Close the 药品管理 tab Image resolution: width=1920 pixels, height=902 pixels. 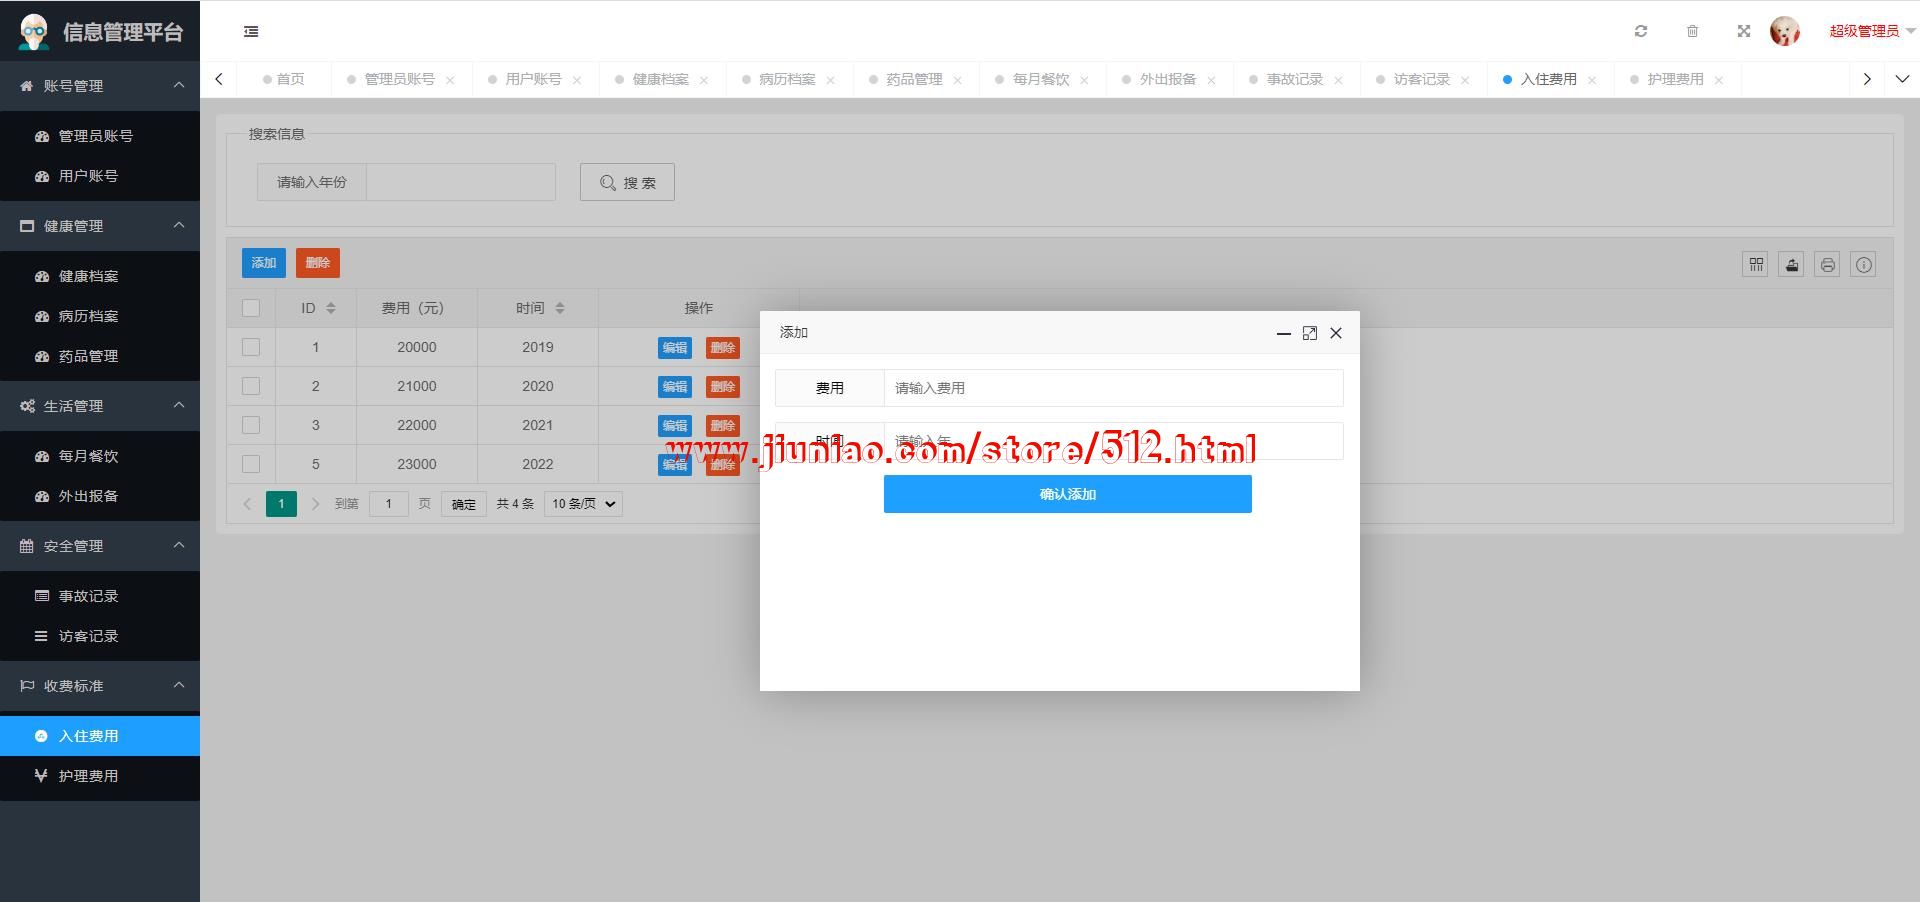tap(957, 80)
